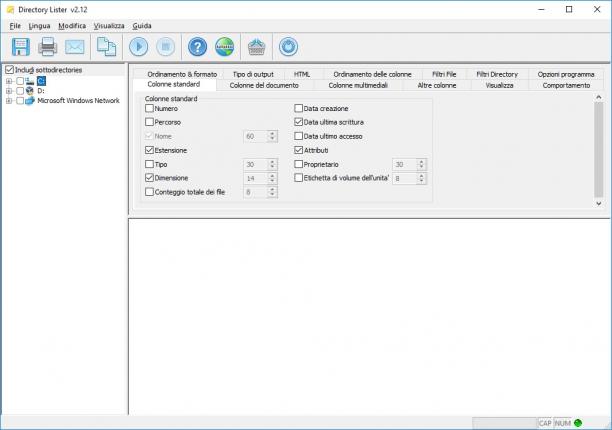Click the Dimensione width spinner arrows
Viewport: 612px width, 430px height.
click(x=272, y=178)
